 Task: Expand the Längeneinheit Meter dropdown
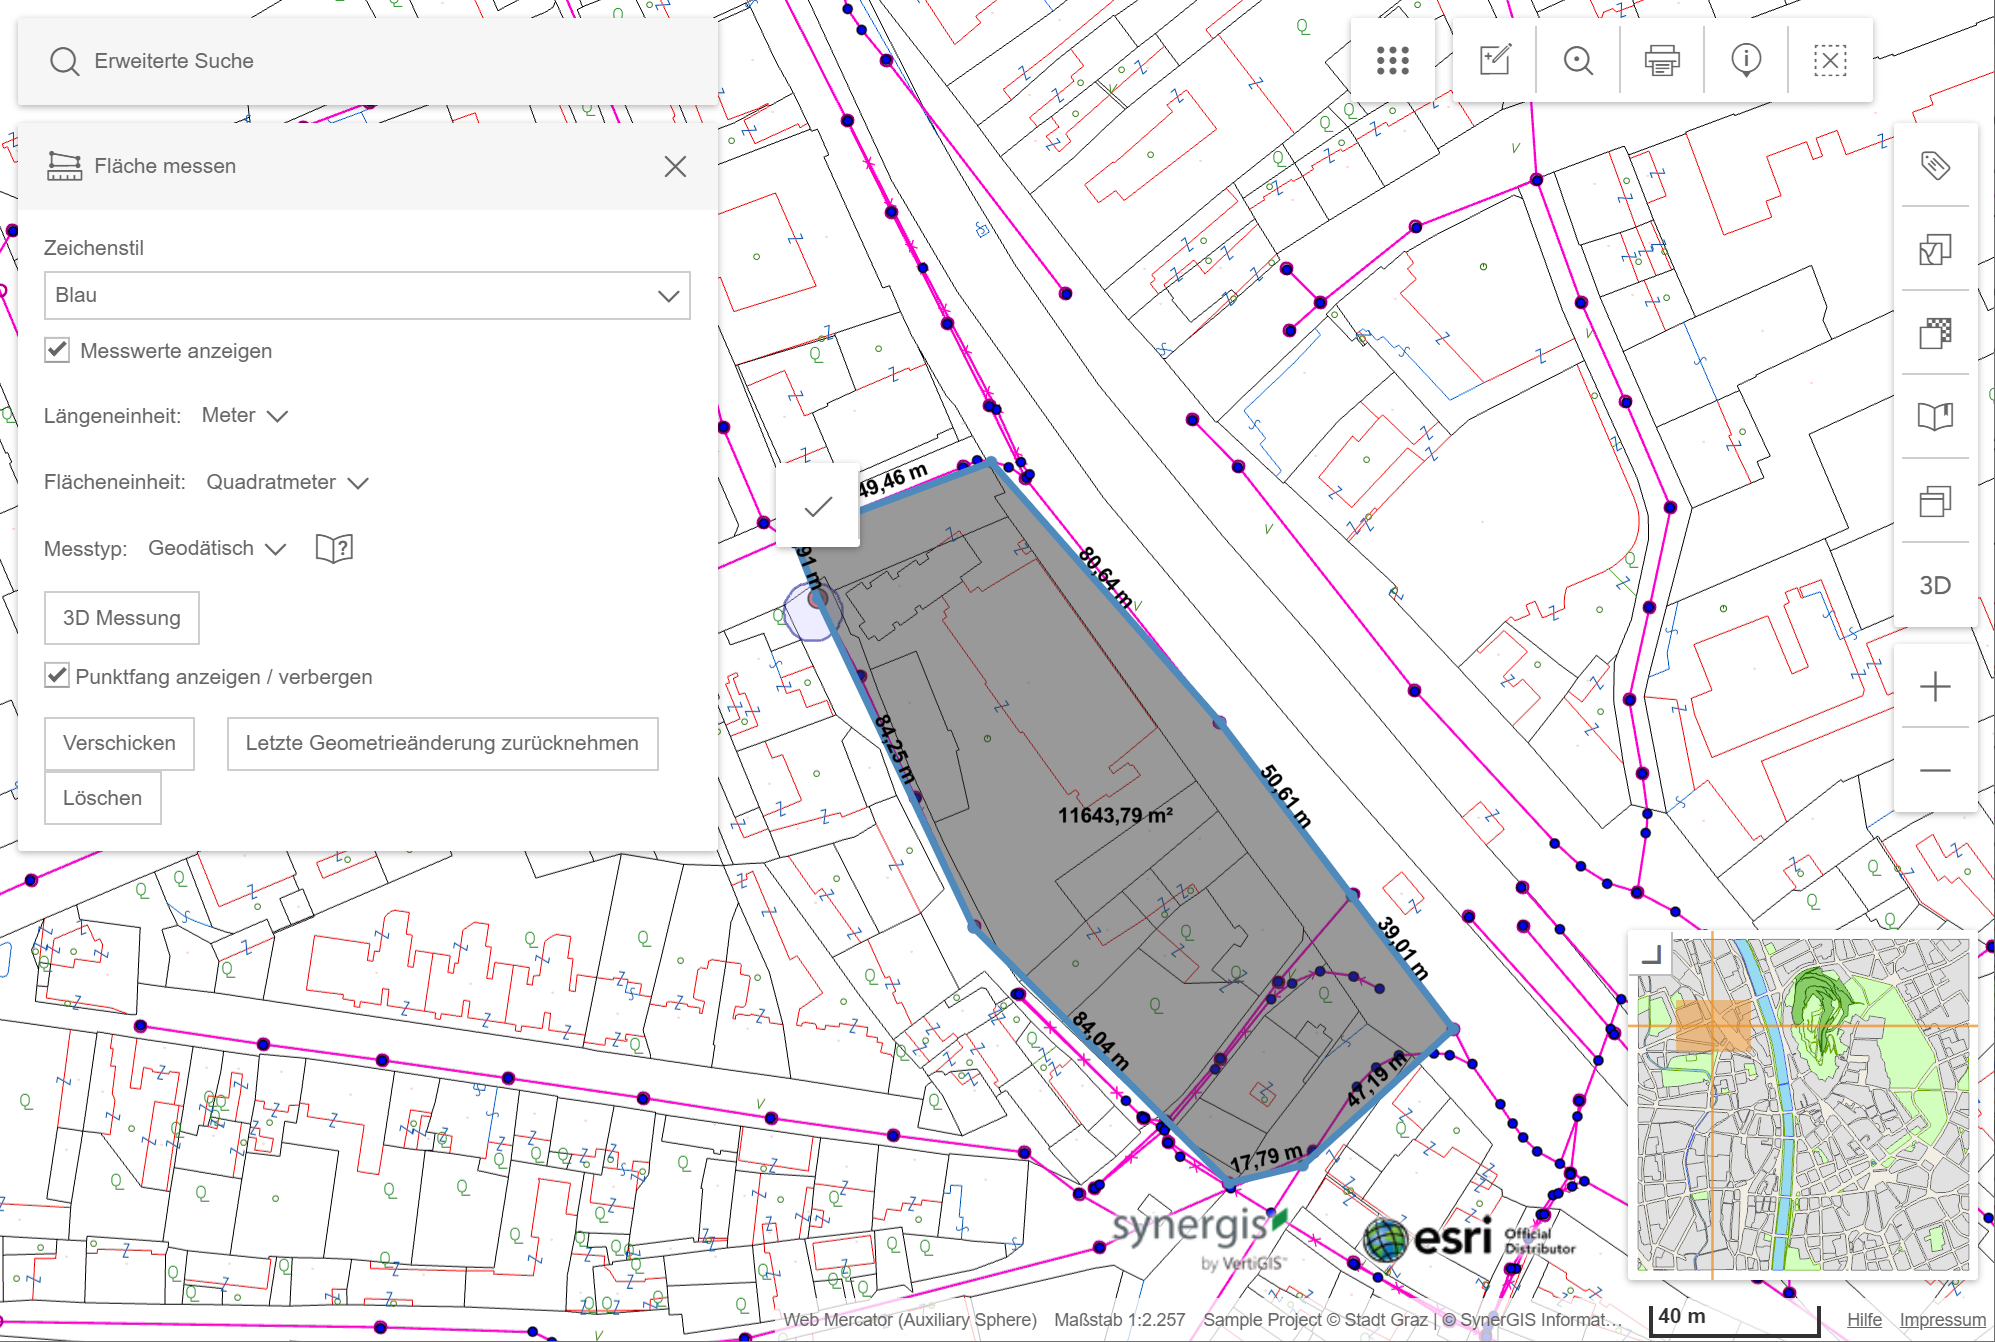tap(245, 415)
